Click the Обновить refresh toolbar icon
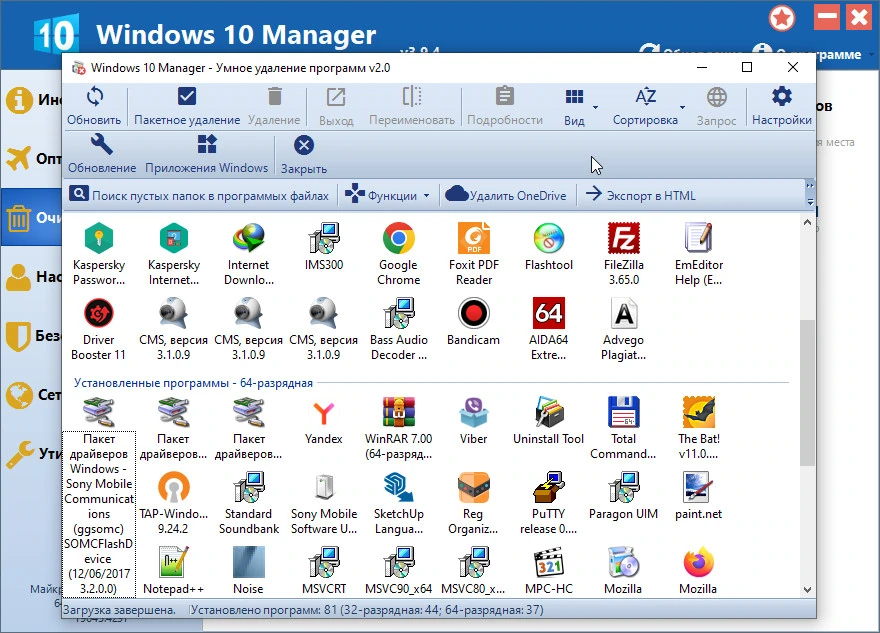The height and width of the screenshot is (633, 880). 94,106
